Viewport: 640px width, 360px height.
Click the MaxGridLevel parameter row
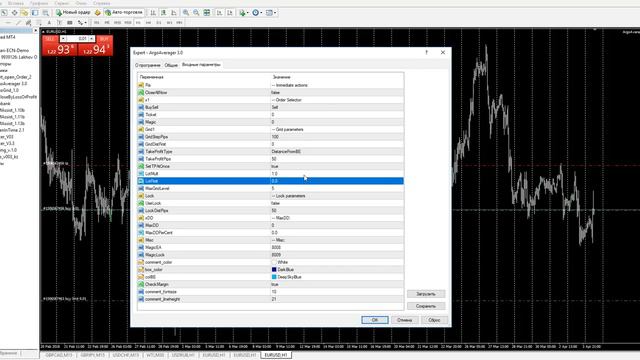point(271,189)
